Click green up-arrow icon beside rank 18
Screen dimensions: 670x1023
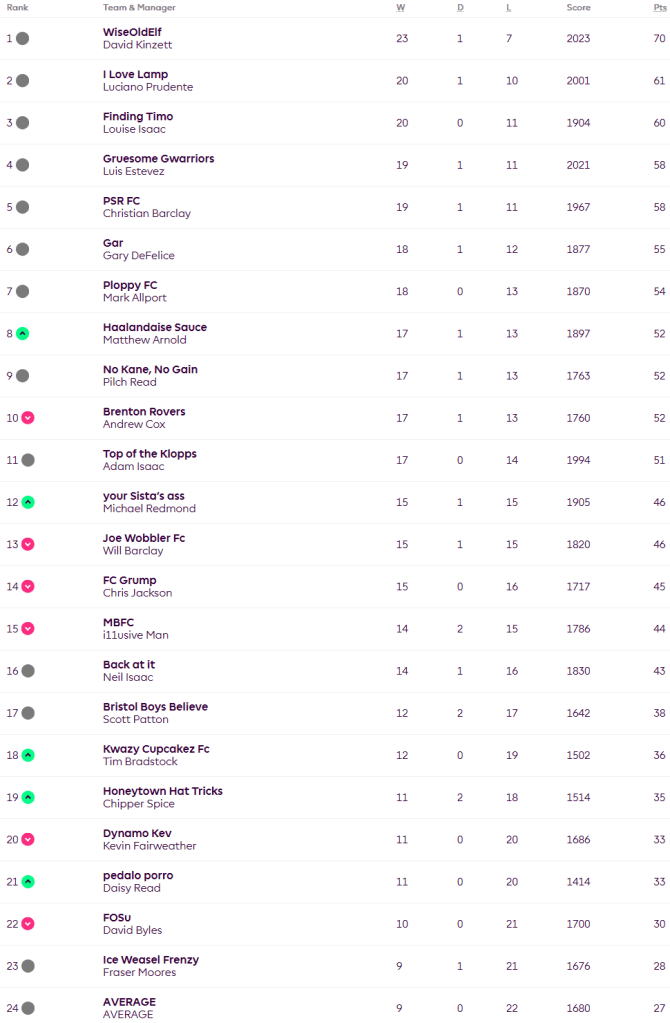[x=28, y=755]
